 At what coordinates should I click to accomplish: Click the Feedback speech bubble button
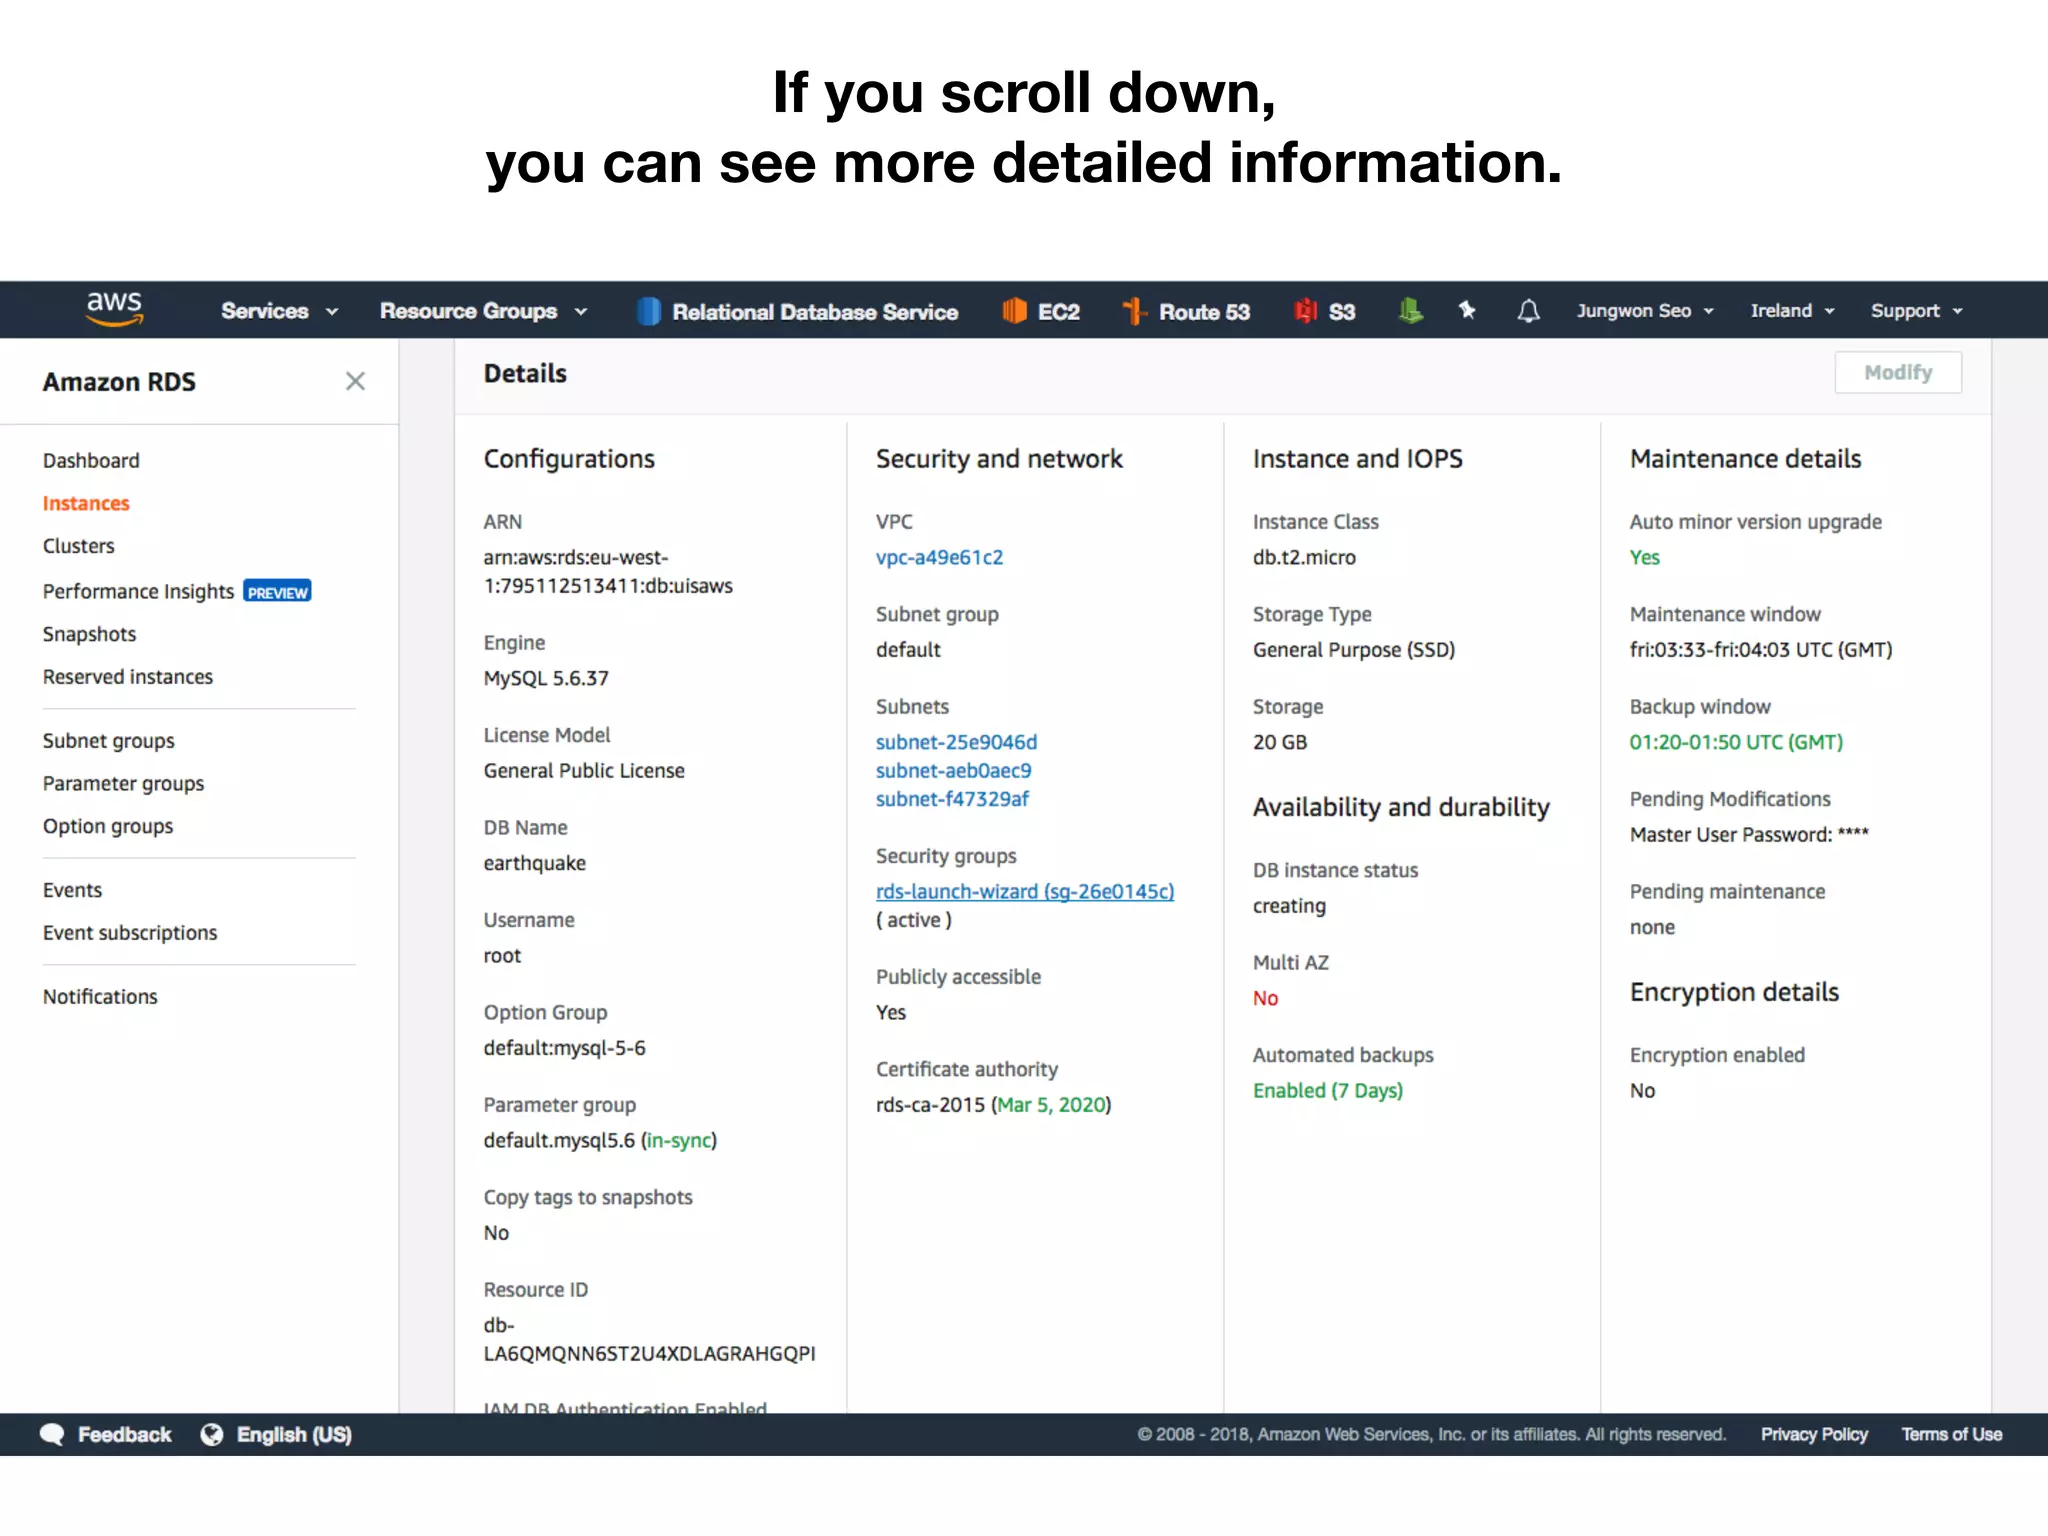(x=106, y=1434)
